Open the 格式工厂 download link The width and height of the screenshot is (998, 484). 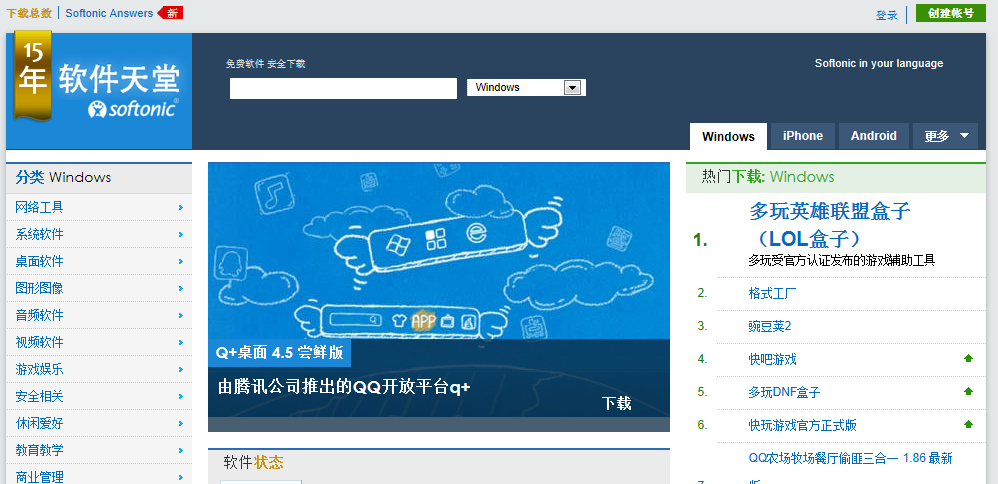point(773,294)
